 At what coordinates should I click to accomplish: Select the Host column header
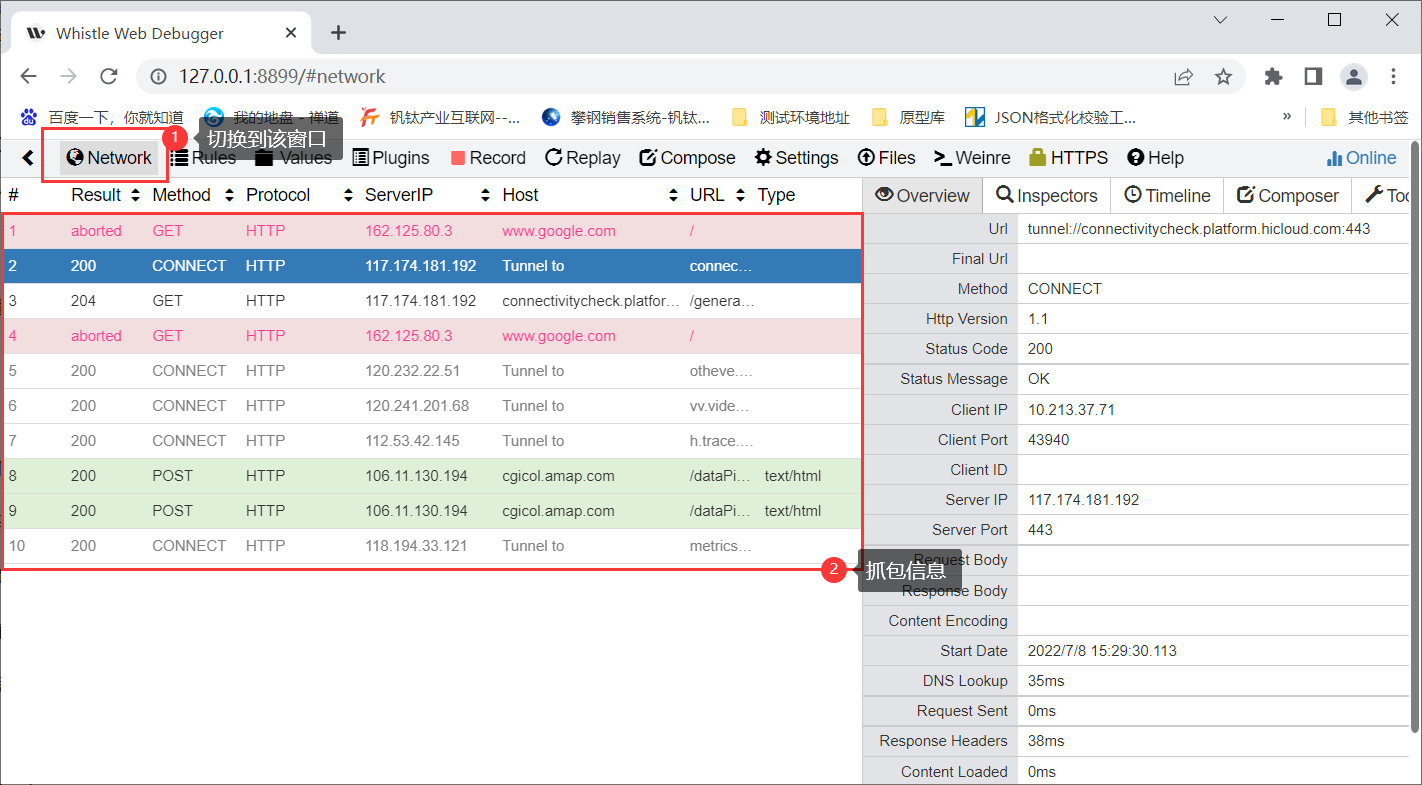pyautogui.click(x=520, y=195)
